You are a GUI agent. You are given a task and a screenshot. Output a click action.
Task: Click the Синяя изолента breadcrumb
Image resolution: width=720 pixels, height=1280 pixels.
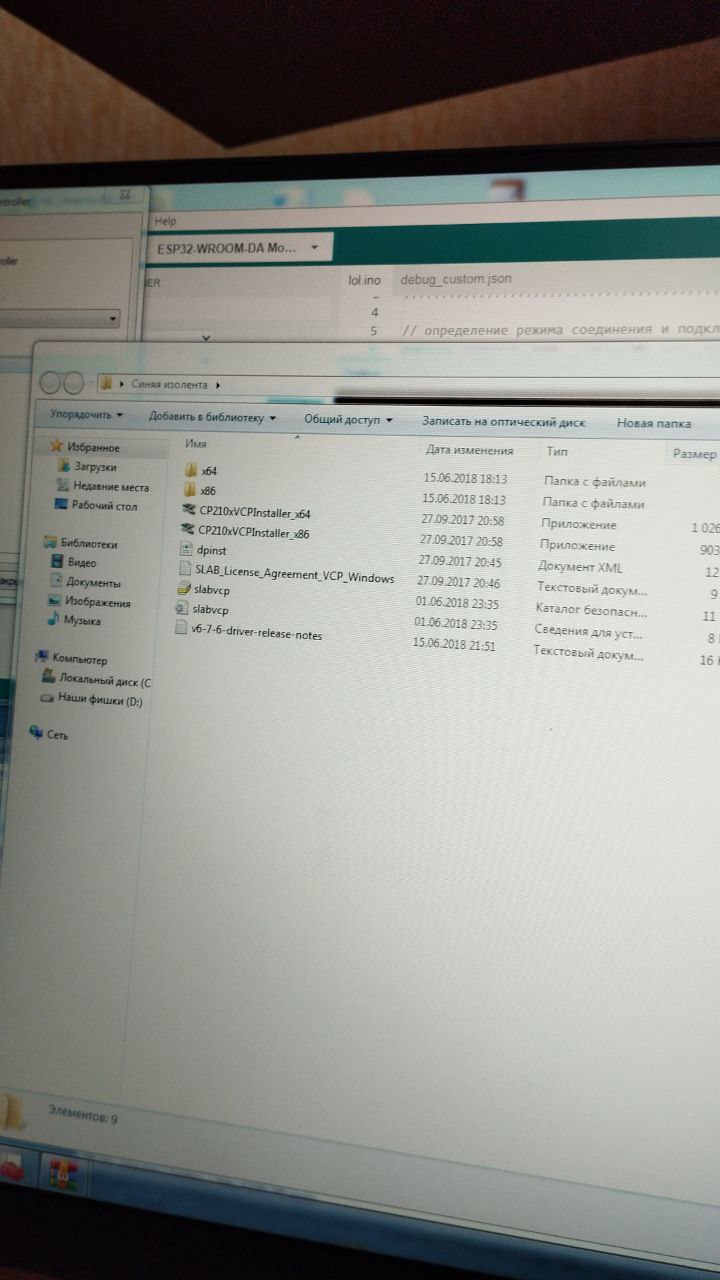pos(169,383)
